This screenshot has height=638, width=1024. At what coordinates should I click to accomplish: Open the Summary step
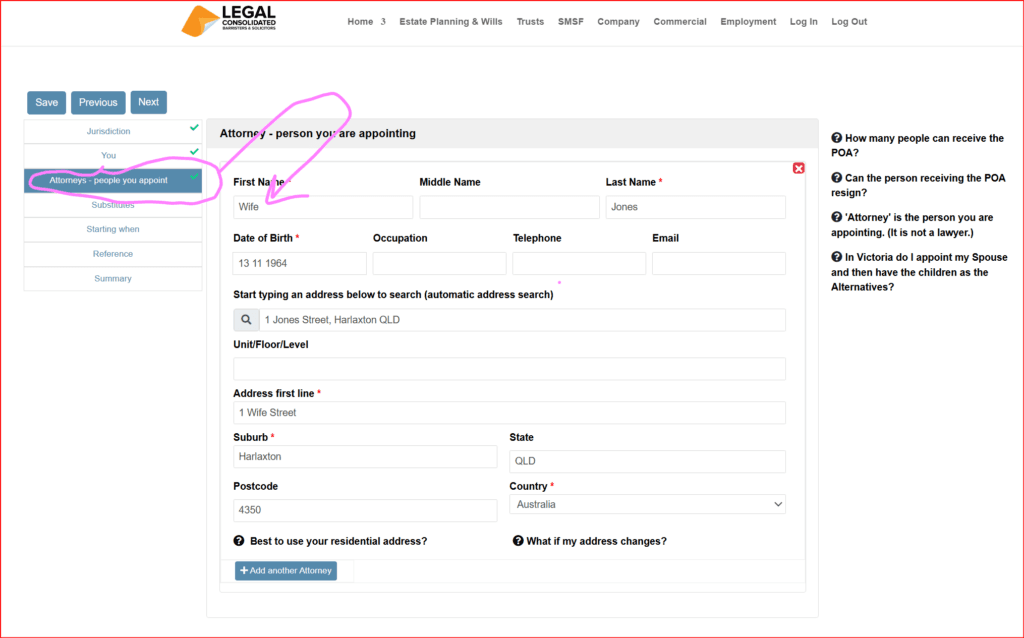(112, 279)
